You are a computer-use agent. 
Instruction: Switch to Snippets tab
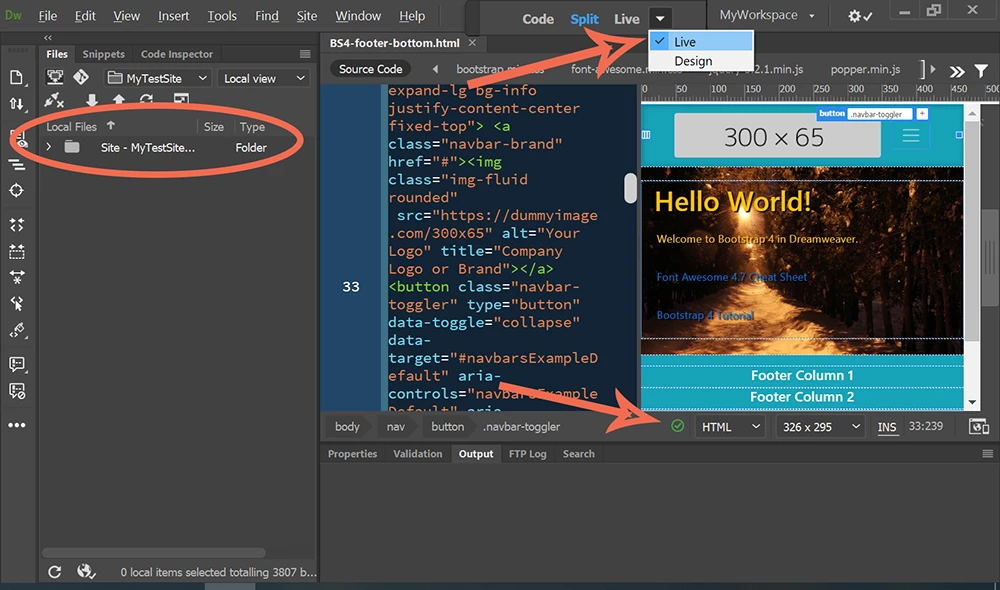[103, 54]
